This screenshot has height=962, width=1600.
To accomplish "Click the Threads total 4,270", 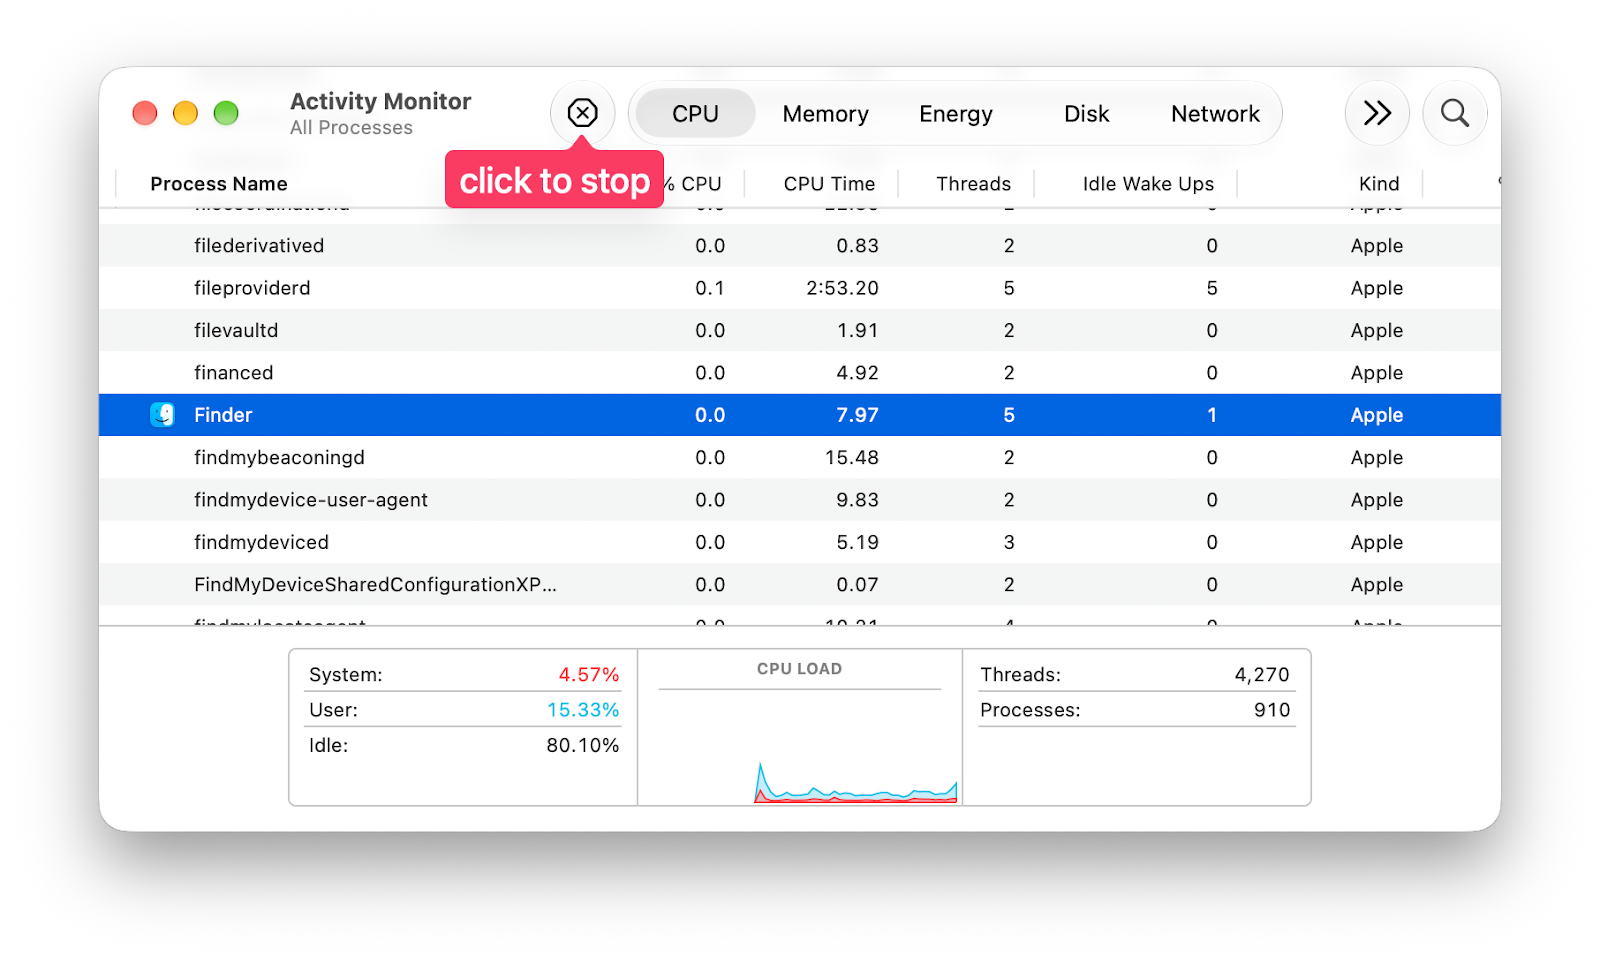I will tap(1262, 675).
